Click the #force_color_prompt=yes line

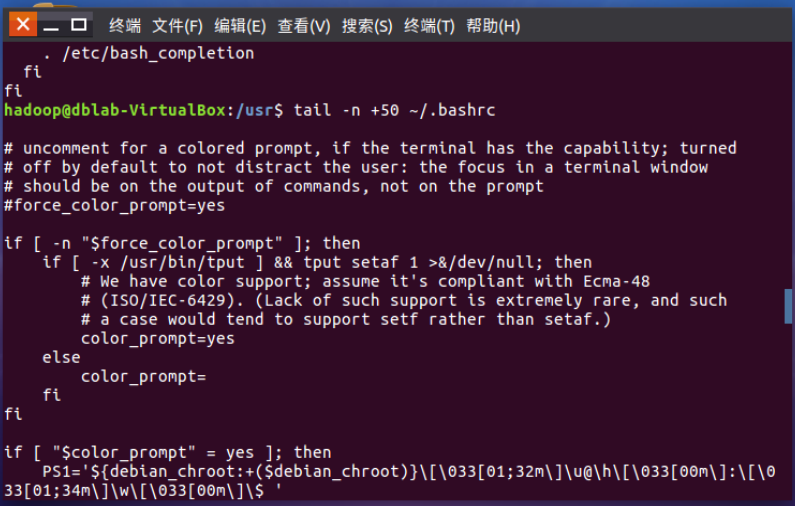point(115,205)
